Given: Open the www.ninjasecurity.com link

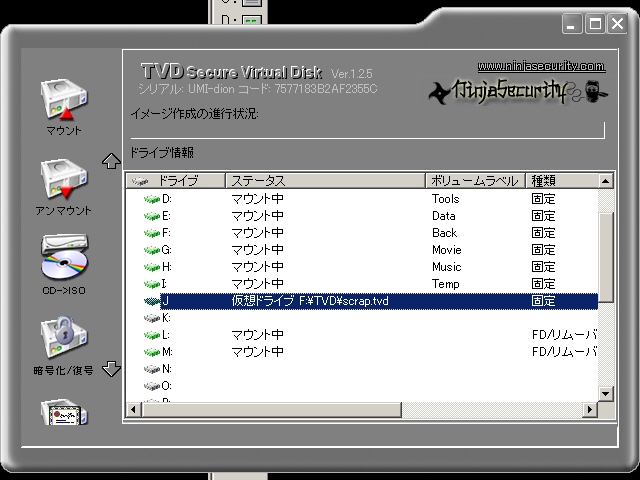Looking at the screenshot, I should 541,66.
